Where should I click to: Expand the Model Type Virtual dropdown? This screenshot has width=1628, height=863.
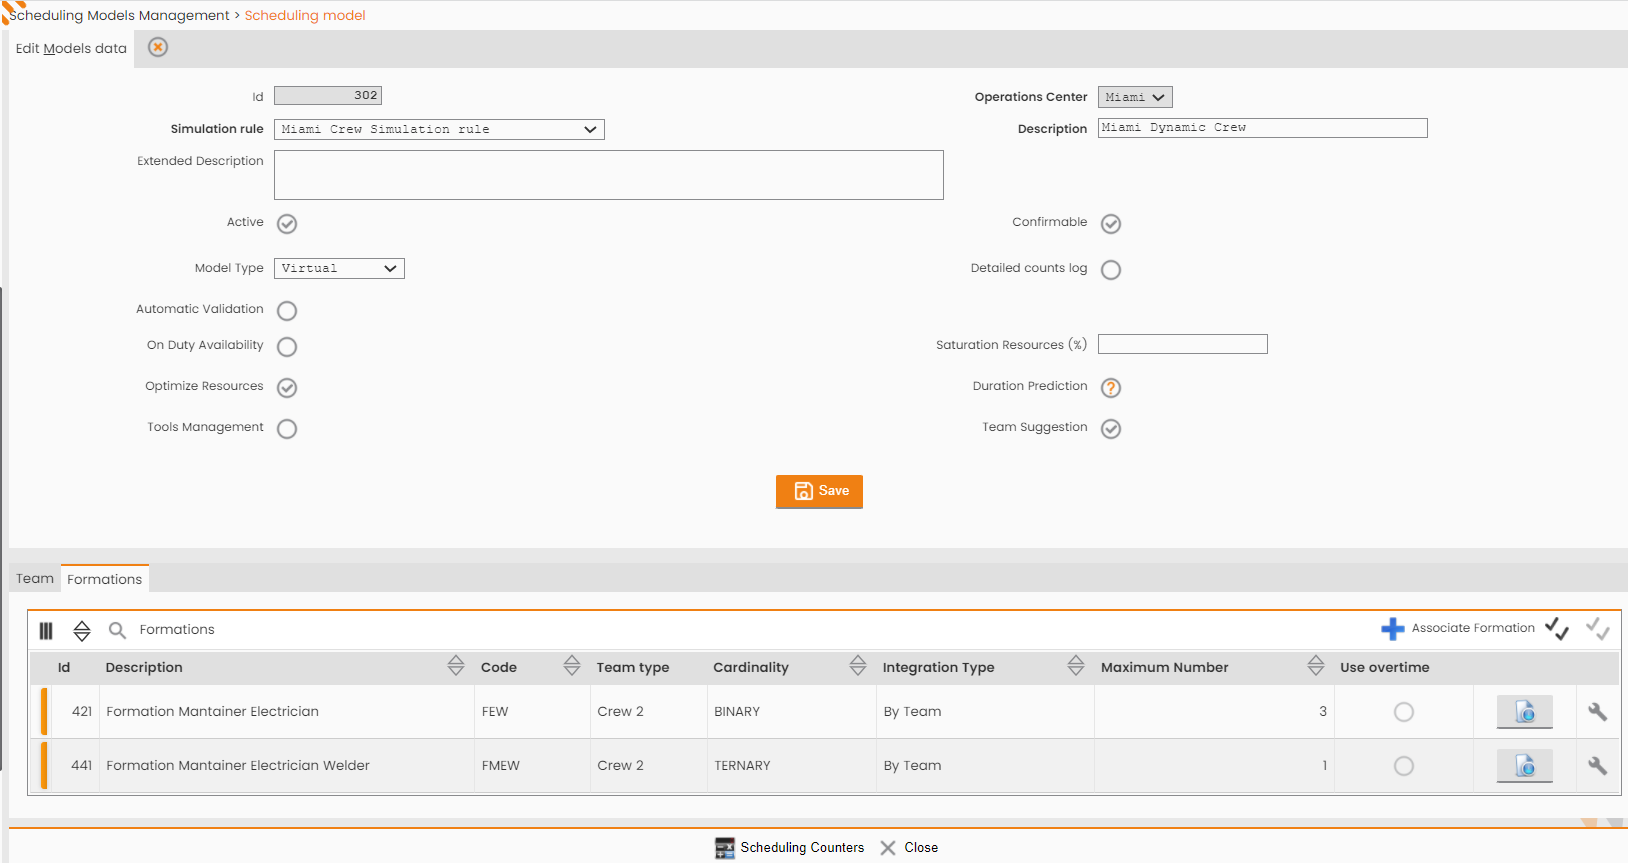point(339,268)
